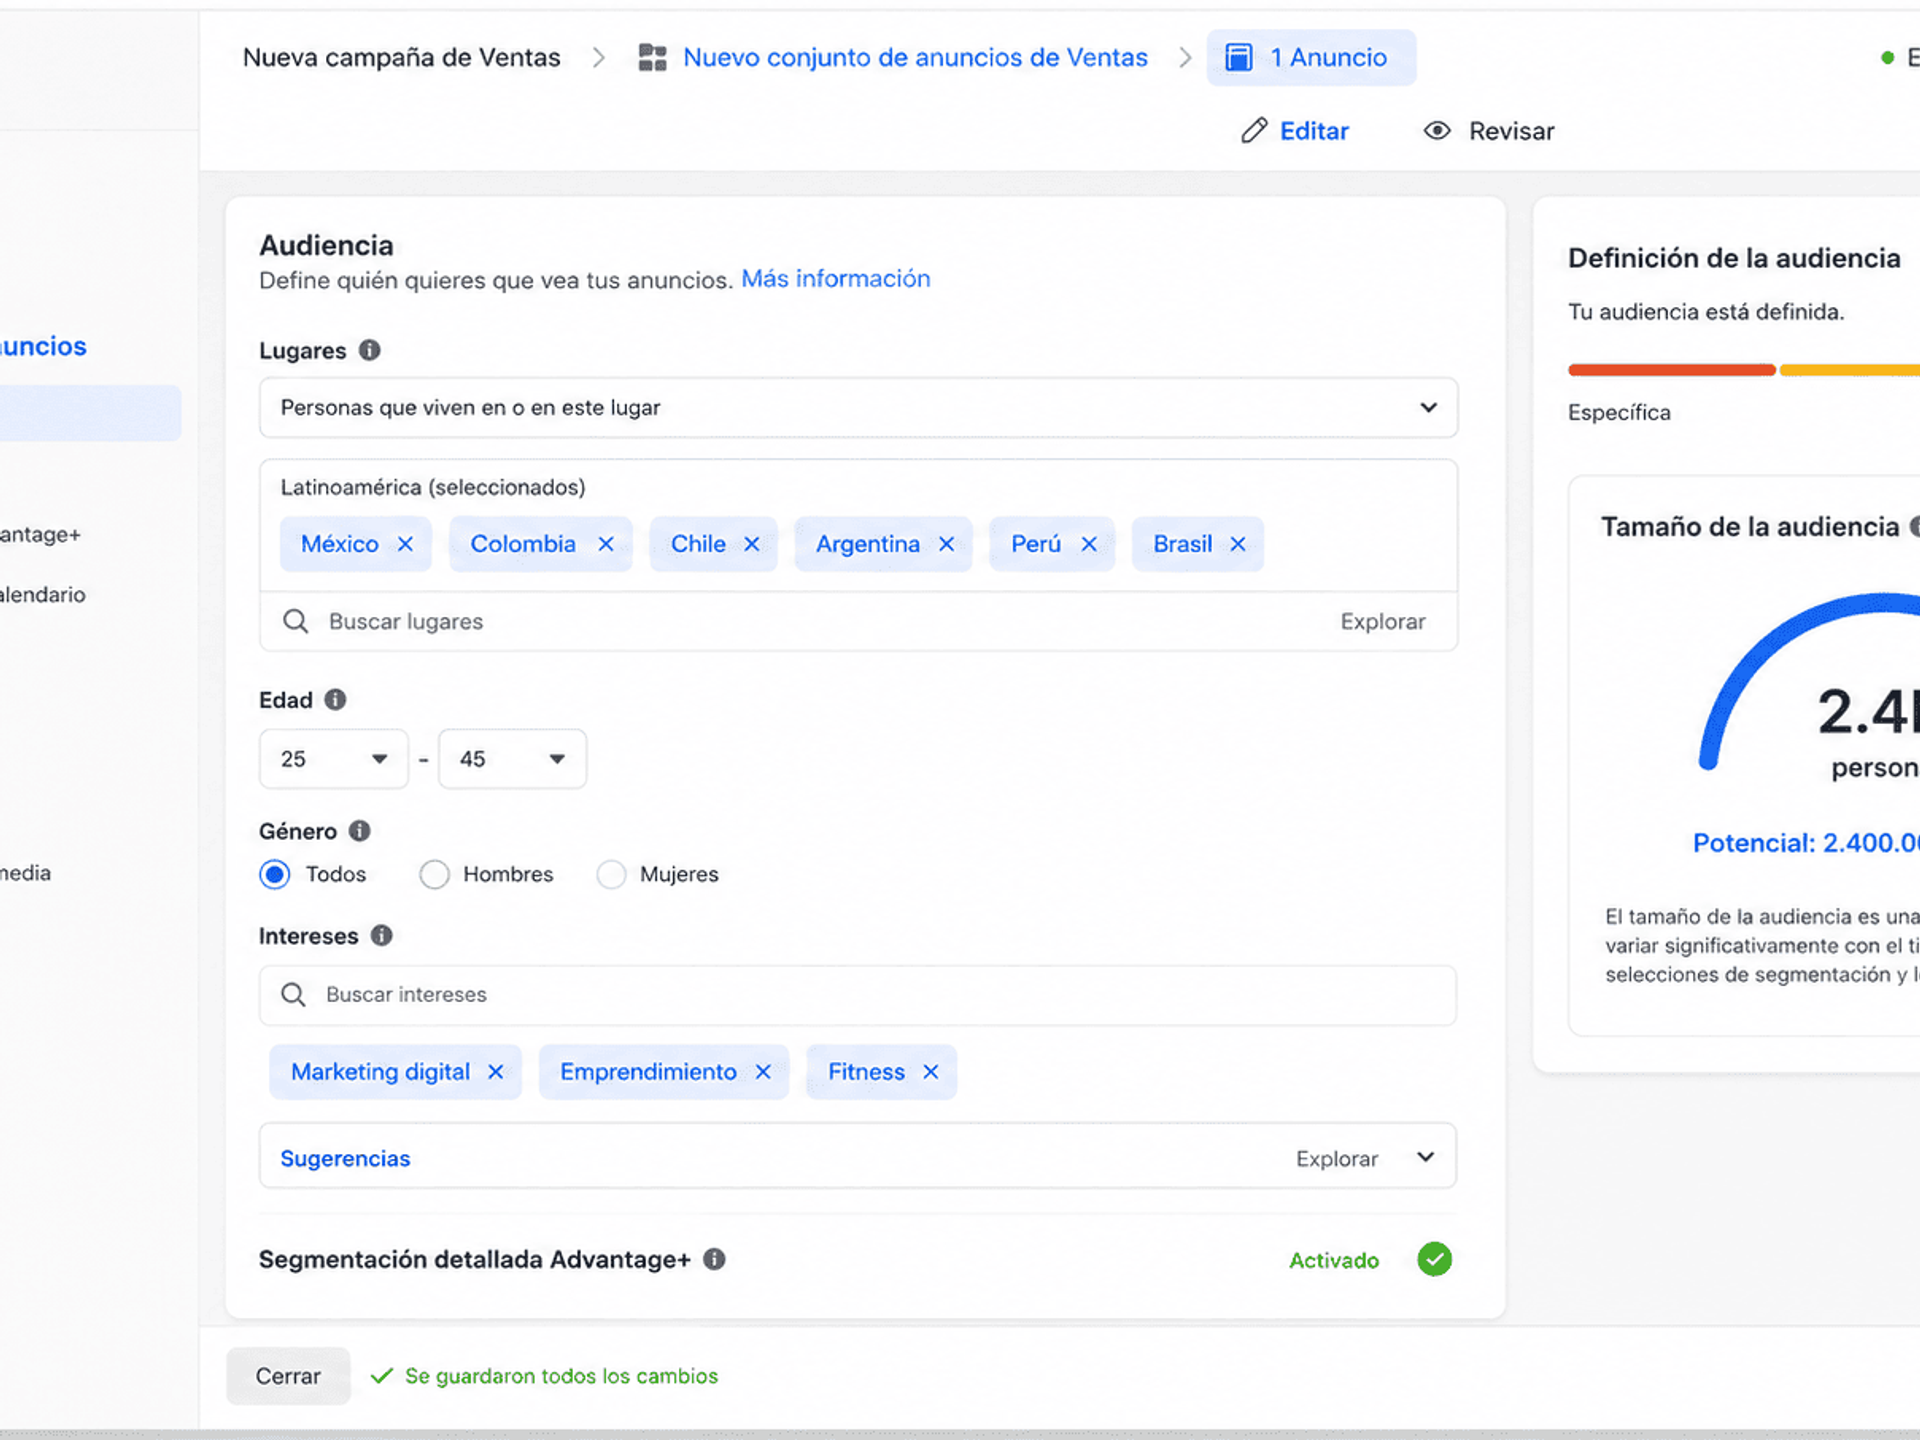Remove Marketing digital interest chip
The image size is (1920, 1440).
click(x=496, y=1072)
